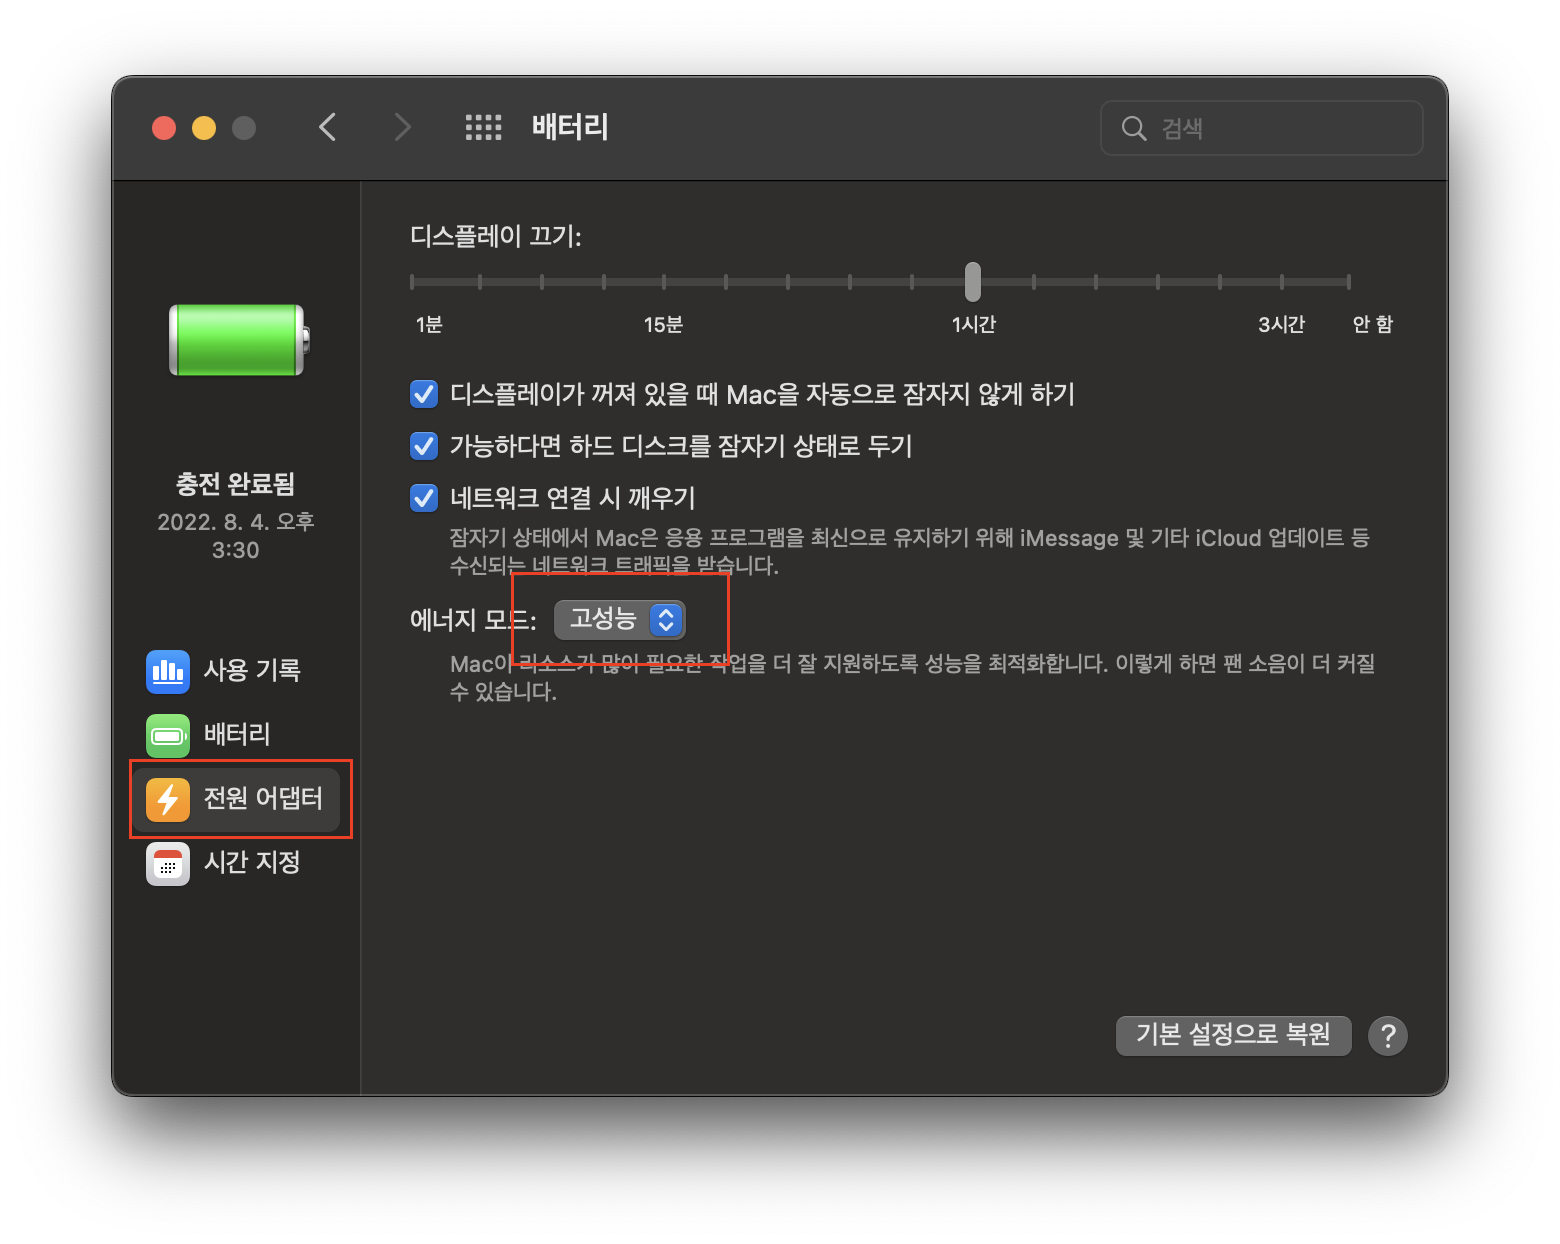Click the 1분 slider label
The image size is (1560, 1244).
click(429, 324)
